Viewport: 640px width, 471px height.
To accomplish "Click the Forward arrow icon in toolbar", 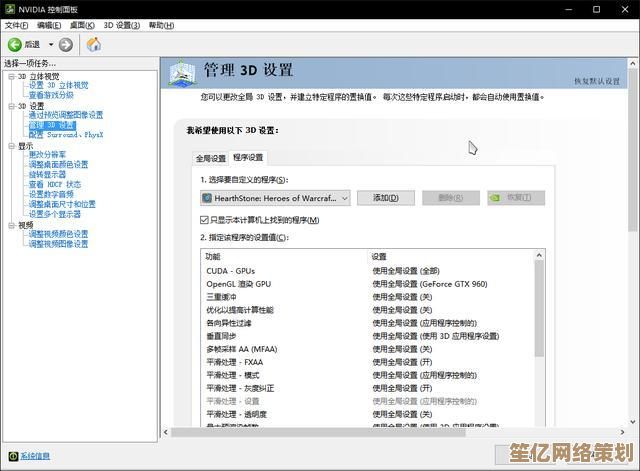I will pyautogui.click(x=66, y=44).
